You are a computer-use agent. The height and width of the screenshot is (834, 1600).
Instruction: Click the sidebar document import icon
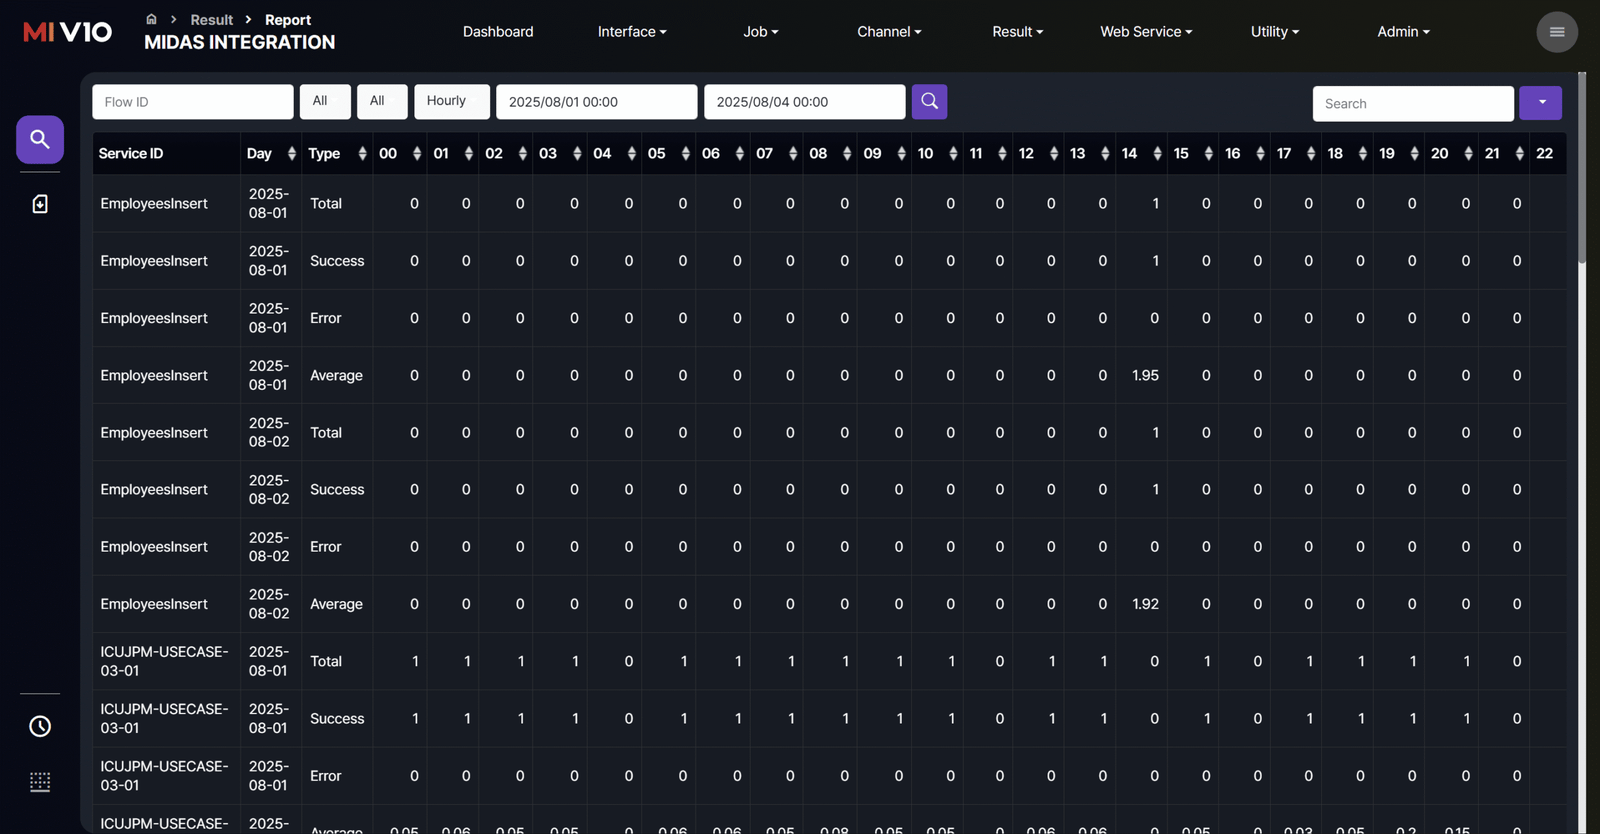click(40, 204)
